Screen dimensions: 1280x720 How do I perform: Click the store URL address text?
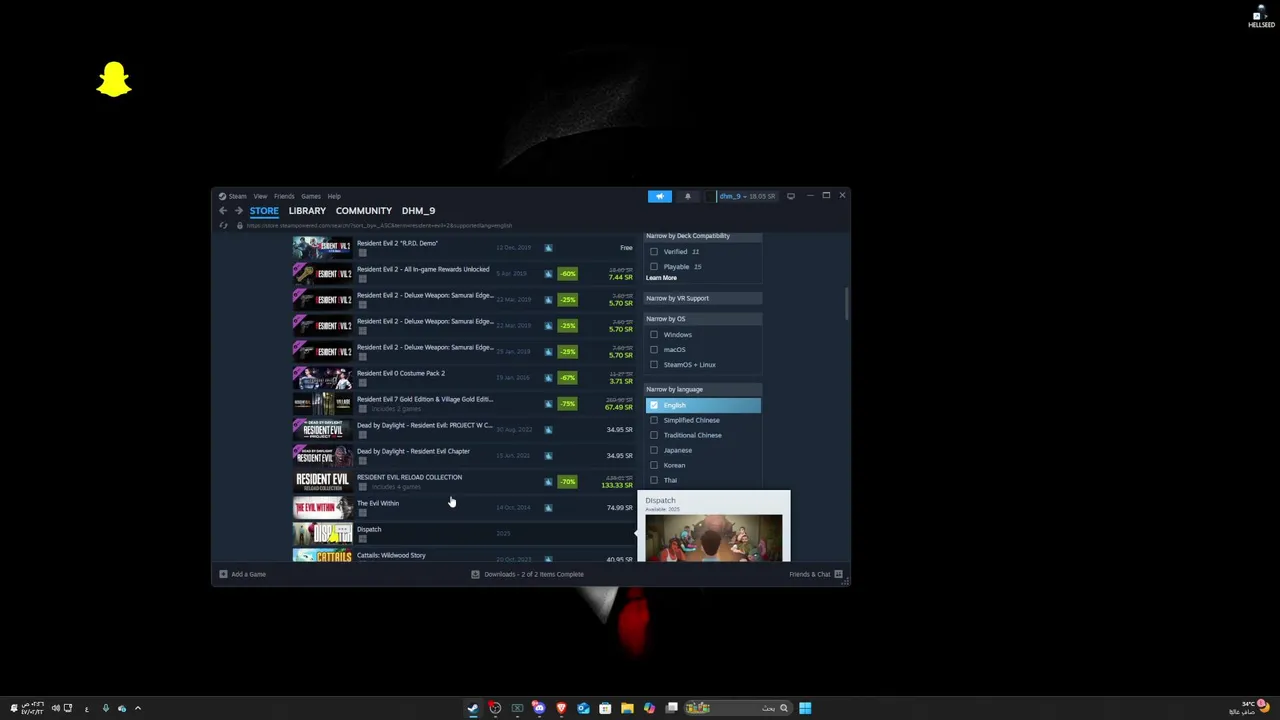[x=379, y=226]
